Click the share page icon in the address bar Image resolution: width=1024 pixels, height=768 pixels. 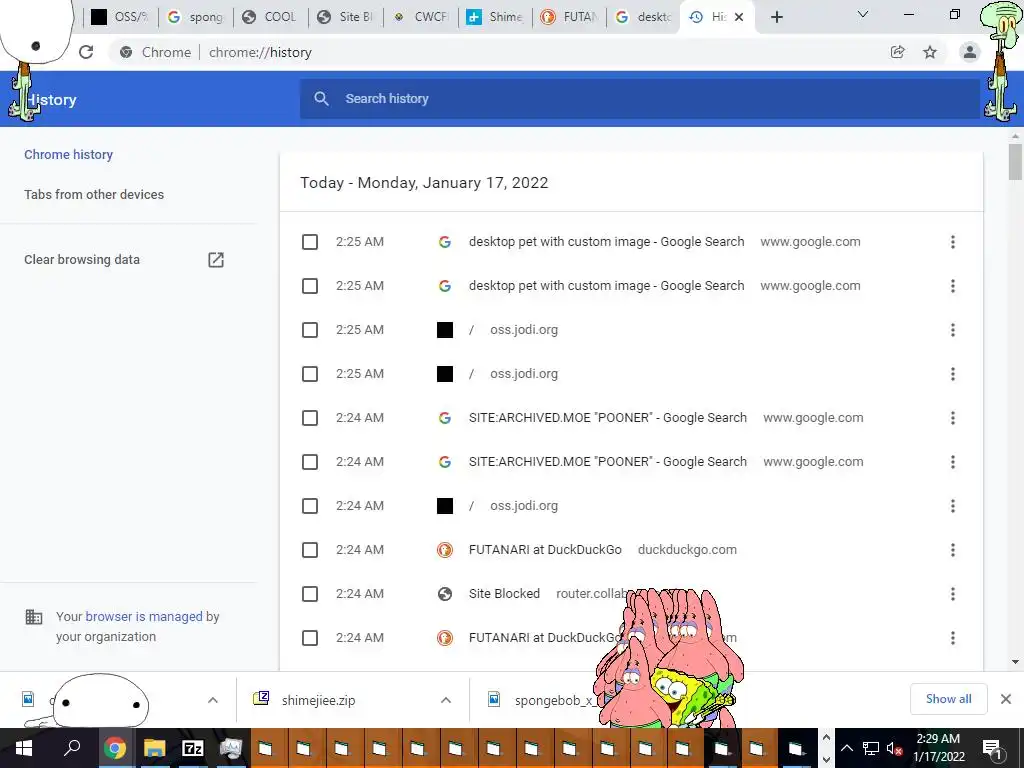tap(897, 52)
